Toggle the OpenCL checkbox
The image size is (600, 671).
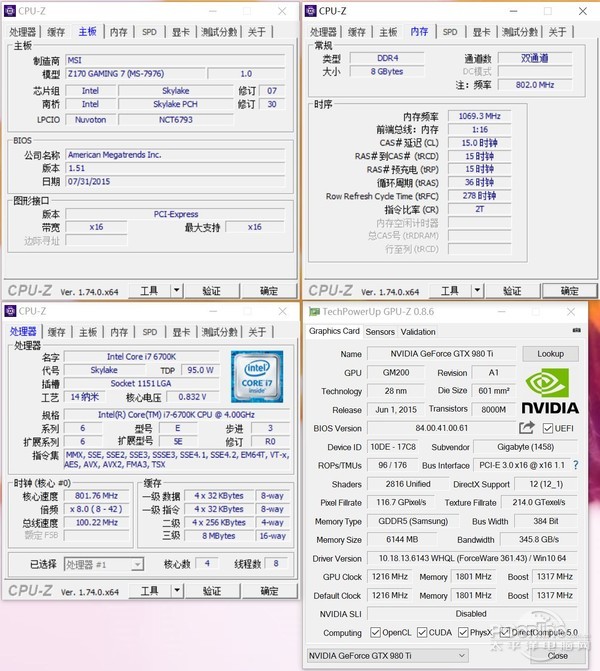click(375, 632)
